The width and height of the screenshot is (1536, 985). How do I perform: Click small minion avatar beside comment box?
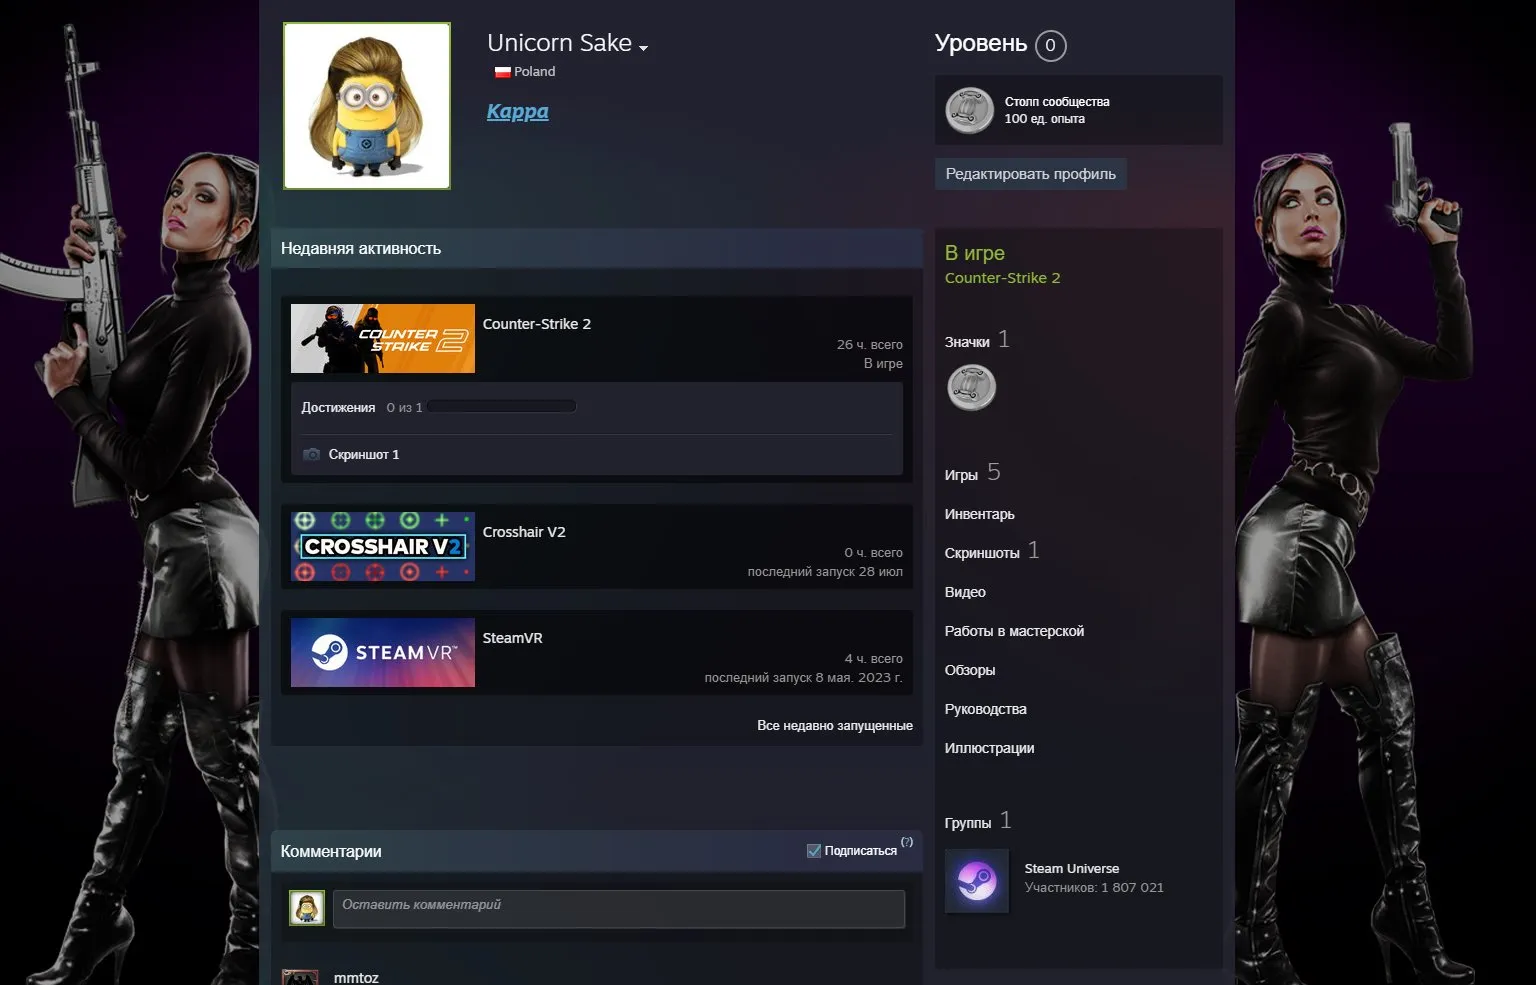pos(307,908)
